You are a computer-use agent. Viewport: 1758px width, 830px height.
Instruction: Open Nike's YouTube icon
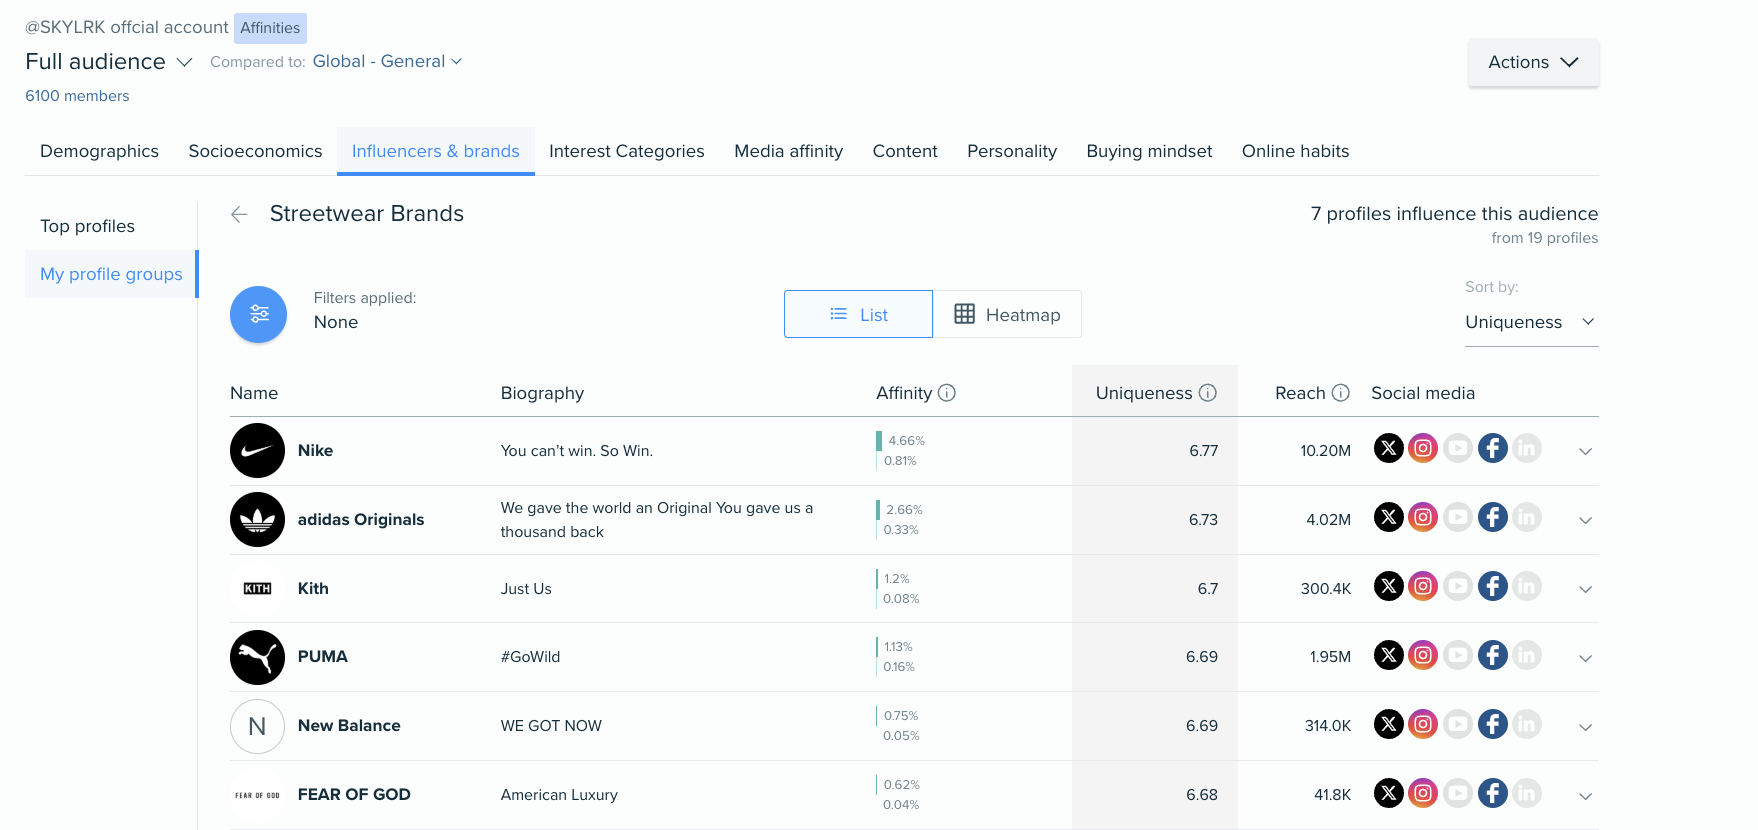tap(1458, 448)
